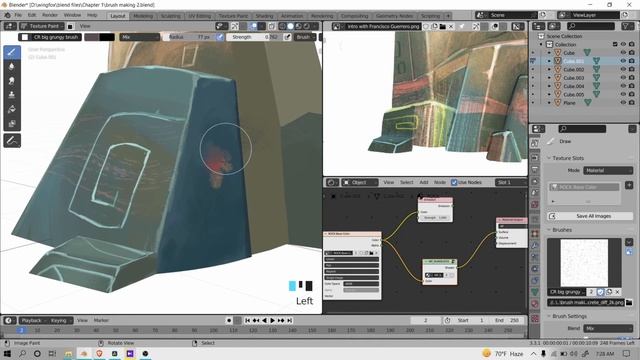Open the Material properties tab icon

tap(535, 304)
